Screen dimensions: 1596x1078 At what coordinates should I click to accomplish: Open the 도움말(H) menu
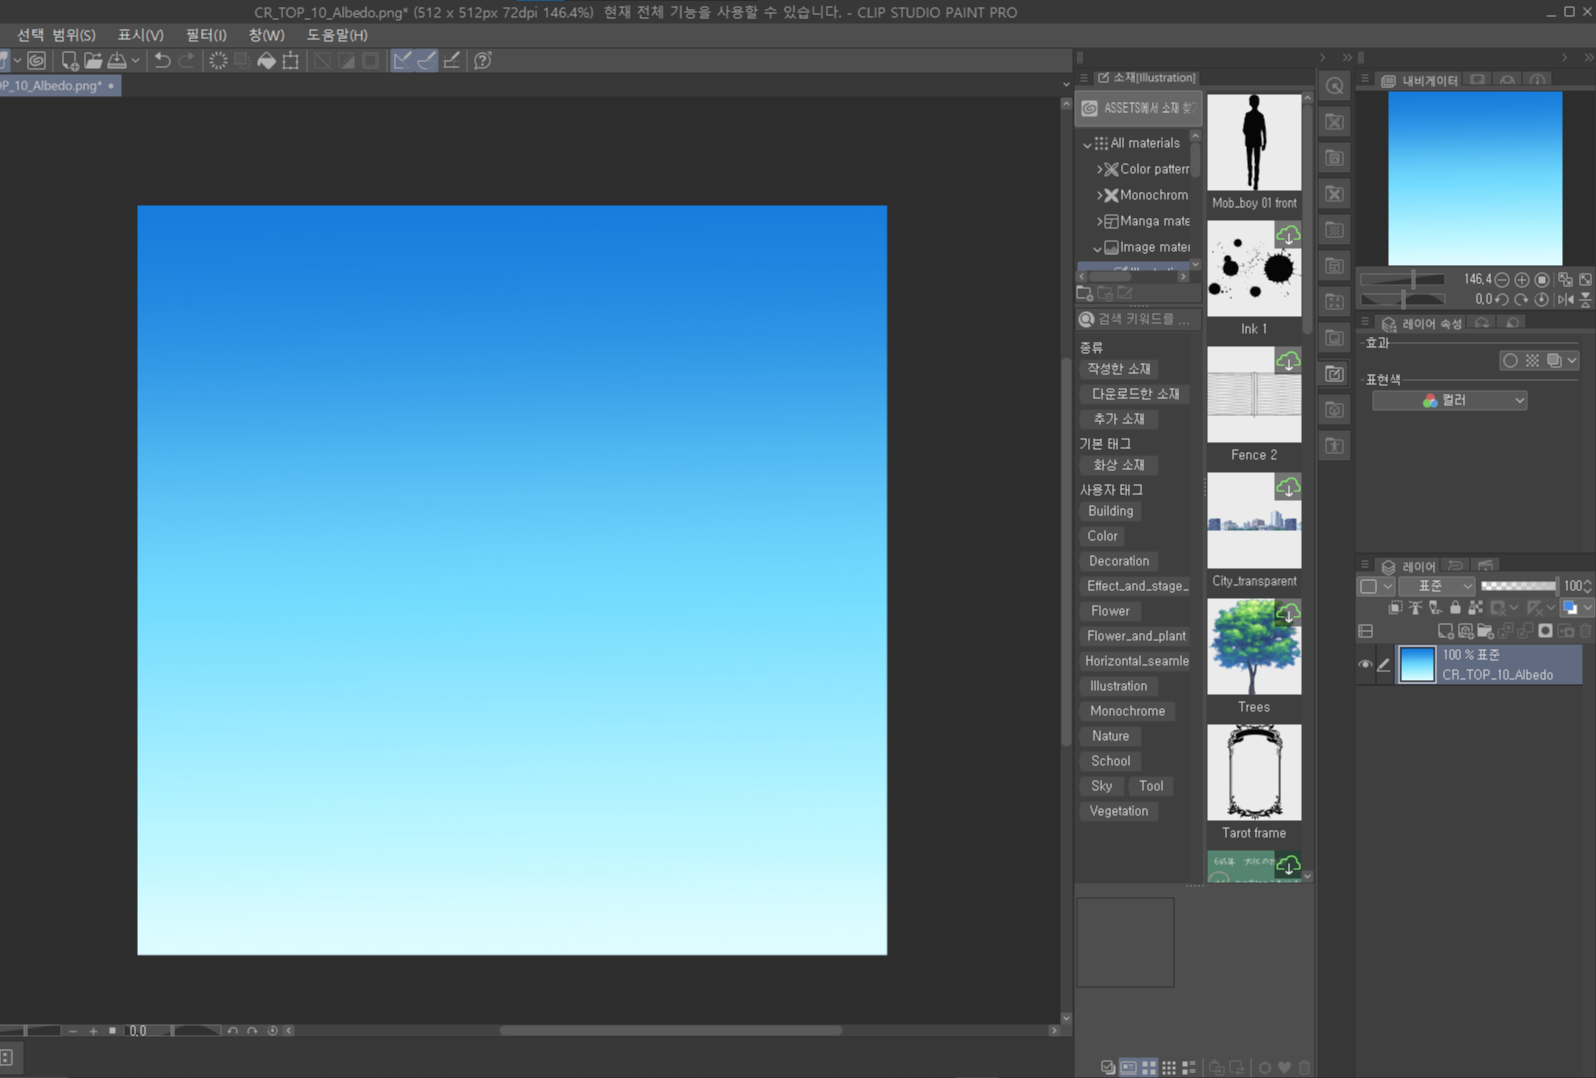coord(337,35)
